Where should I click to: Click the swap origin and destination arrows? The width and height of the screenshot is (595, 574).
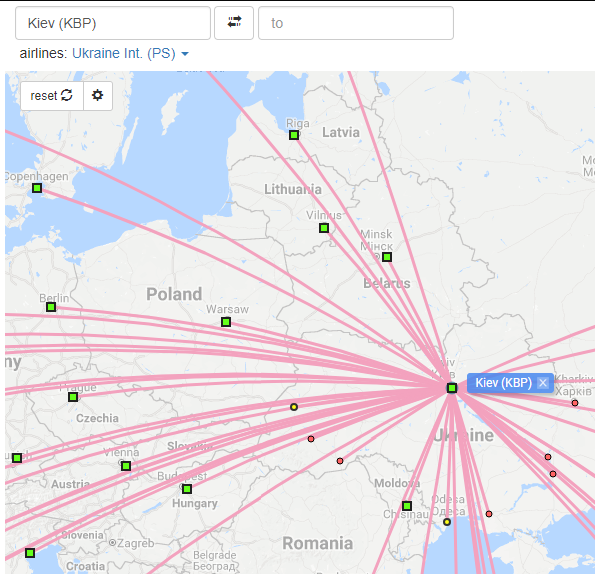(x=234, y=23)
